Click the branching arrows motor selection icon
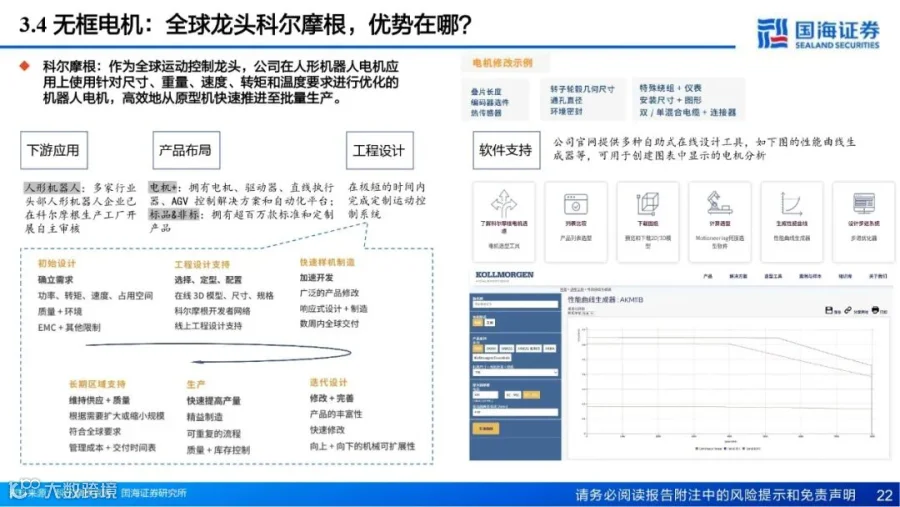The height and width of the screenshot is (507, 900). pyautogui.click(x=503, y=203)
